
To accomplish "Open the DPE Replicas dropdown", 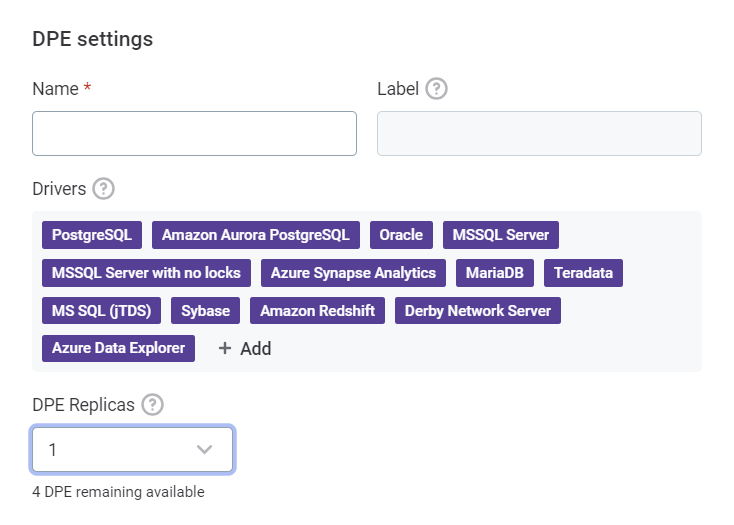I will (133, 450).
